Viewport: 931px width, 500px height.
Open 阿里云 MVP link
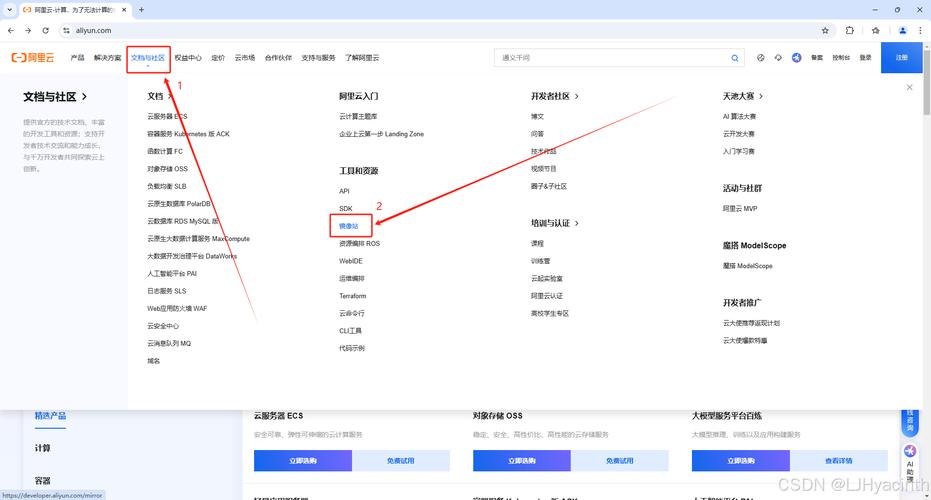click(740, 208)
